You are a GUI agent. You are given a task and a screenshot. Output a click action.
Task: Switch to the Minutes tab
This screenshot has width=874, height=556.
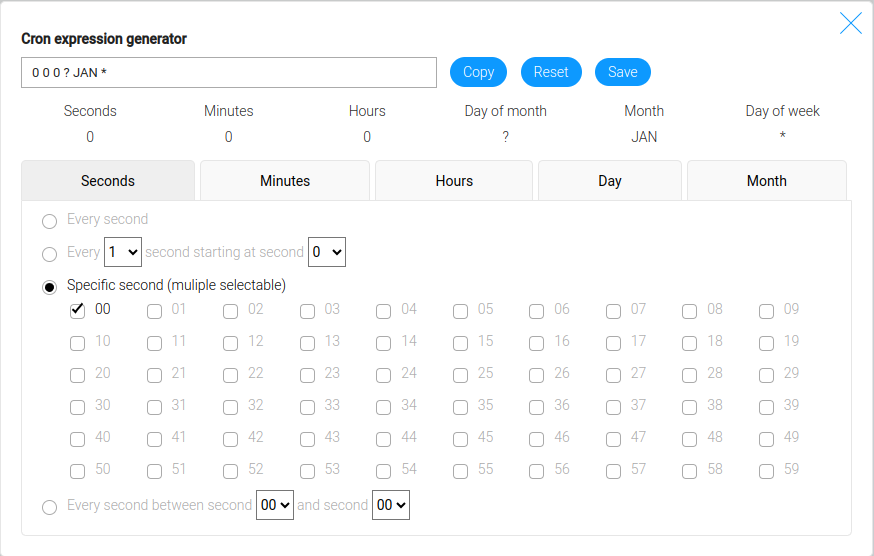(285, 181)
